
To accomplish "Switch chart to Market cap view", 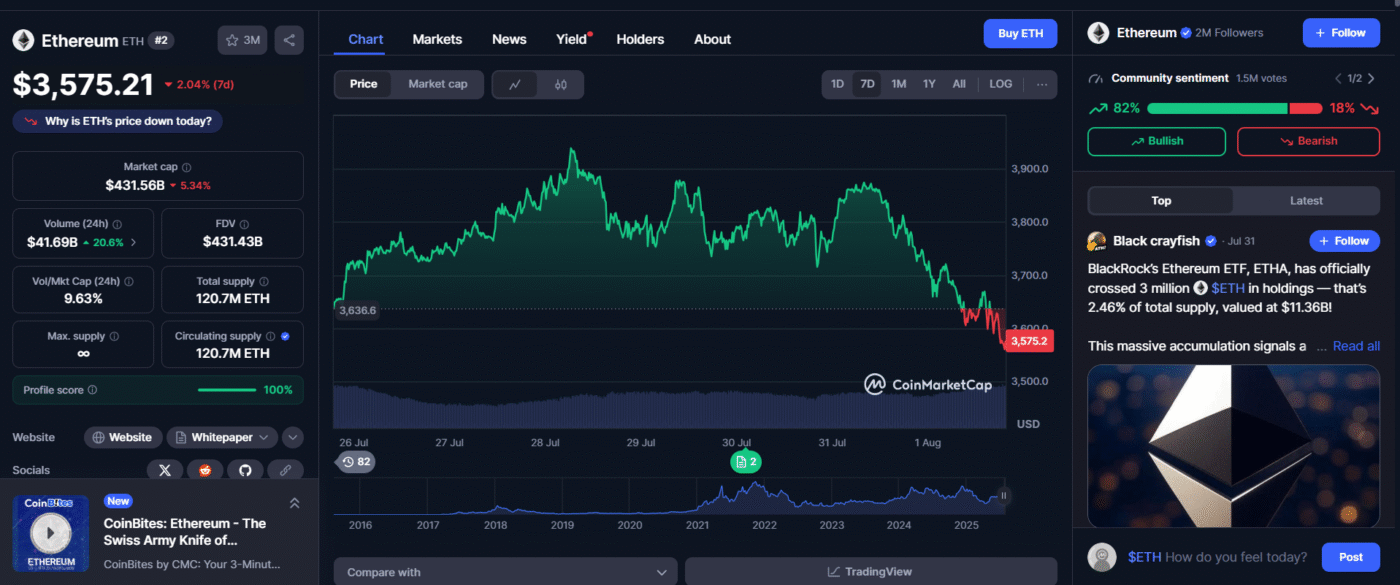I will click(438, 84).
